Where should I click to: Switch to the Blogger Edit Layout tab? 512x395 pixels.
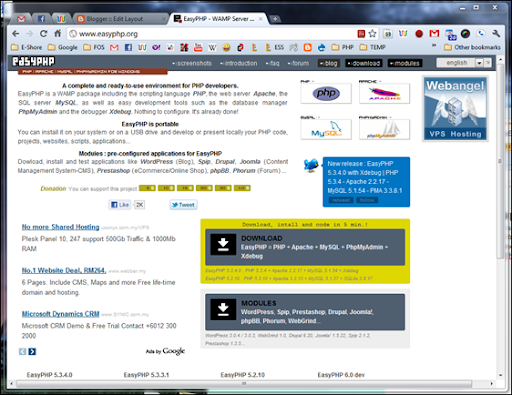[x=120, y=19]
